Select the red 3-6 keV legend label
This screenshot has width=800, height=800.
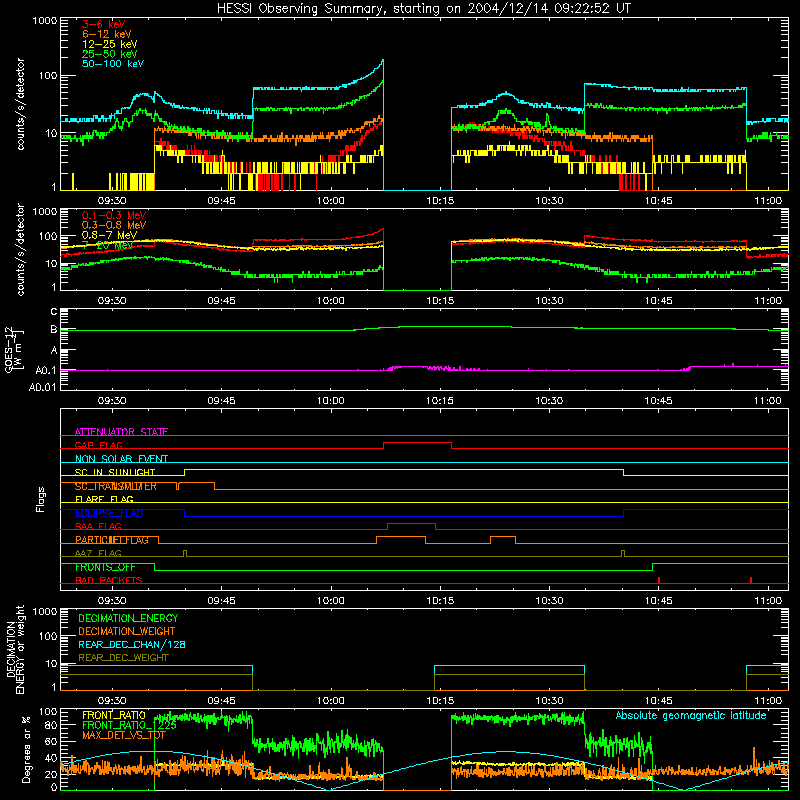click(x=104, y=24)
